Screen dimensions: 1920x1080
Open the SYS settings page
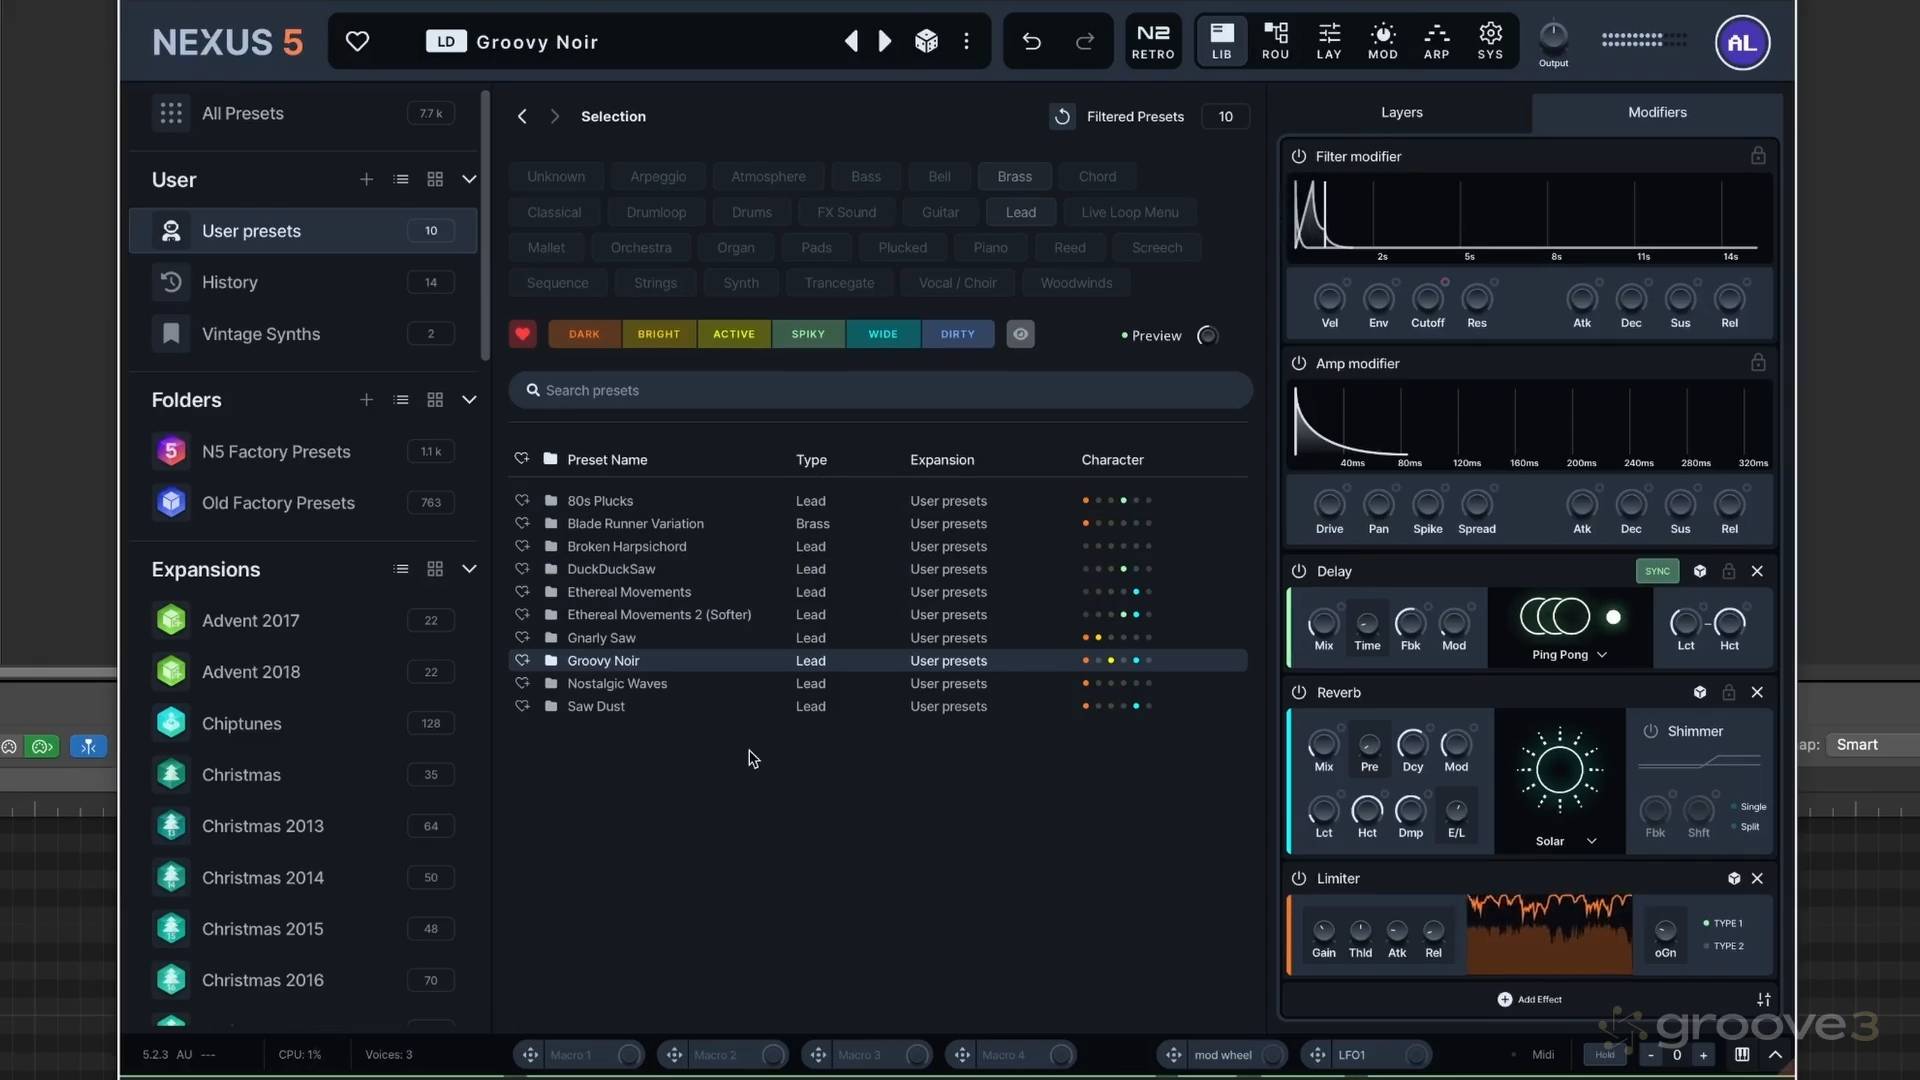(1490, 41)
